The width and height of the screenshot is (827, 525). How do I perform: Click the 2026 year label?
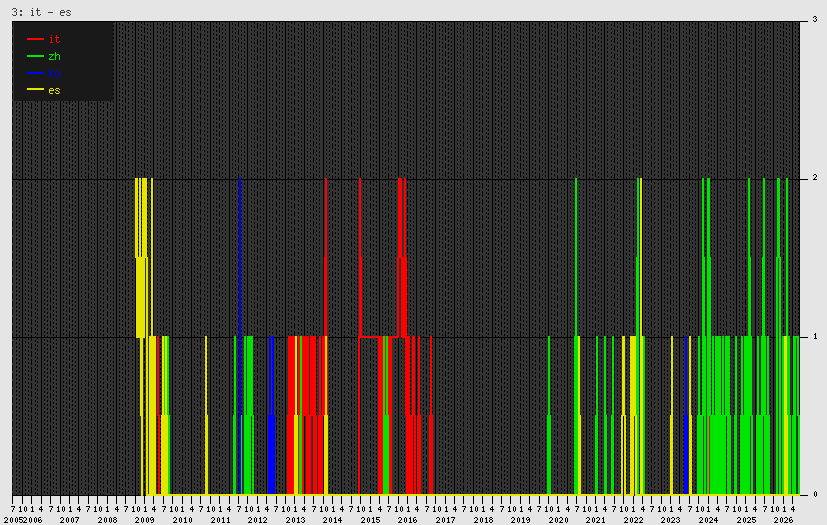coord(783,520)
